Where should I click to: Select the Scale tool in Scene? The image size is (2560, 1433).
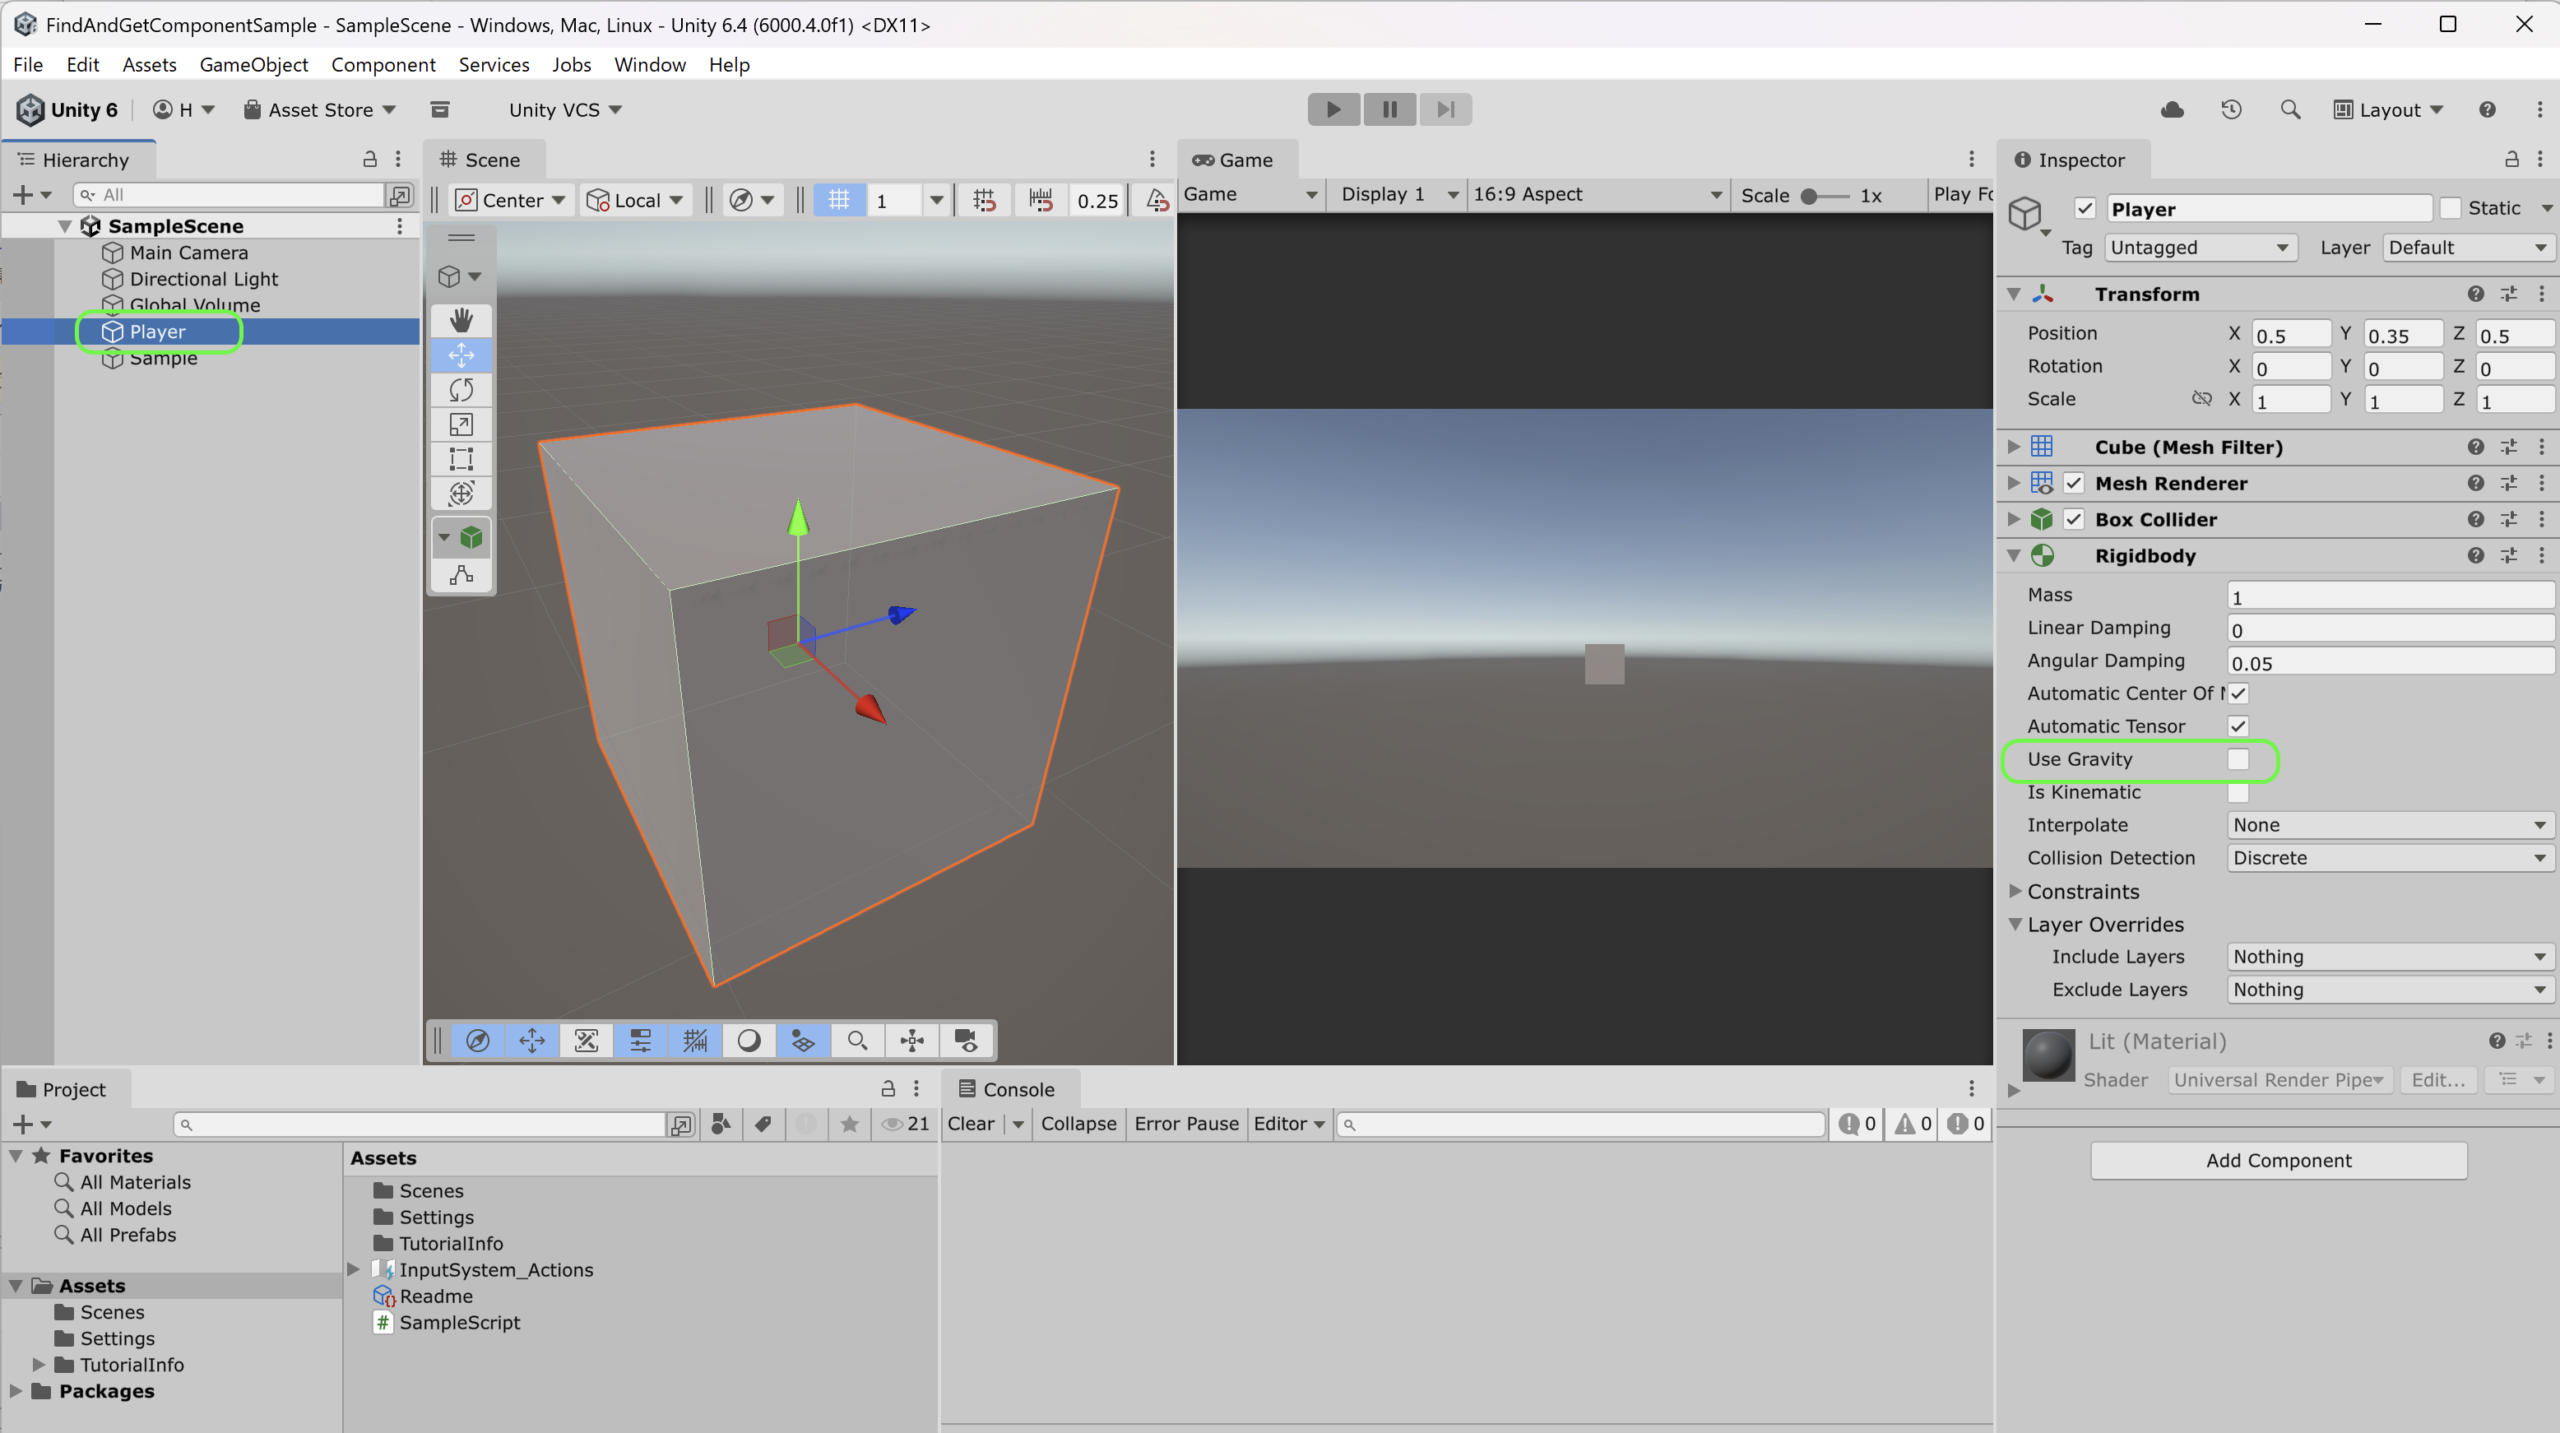click(461, 425)
